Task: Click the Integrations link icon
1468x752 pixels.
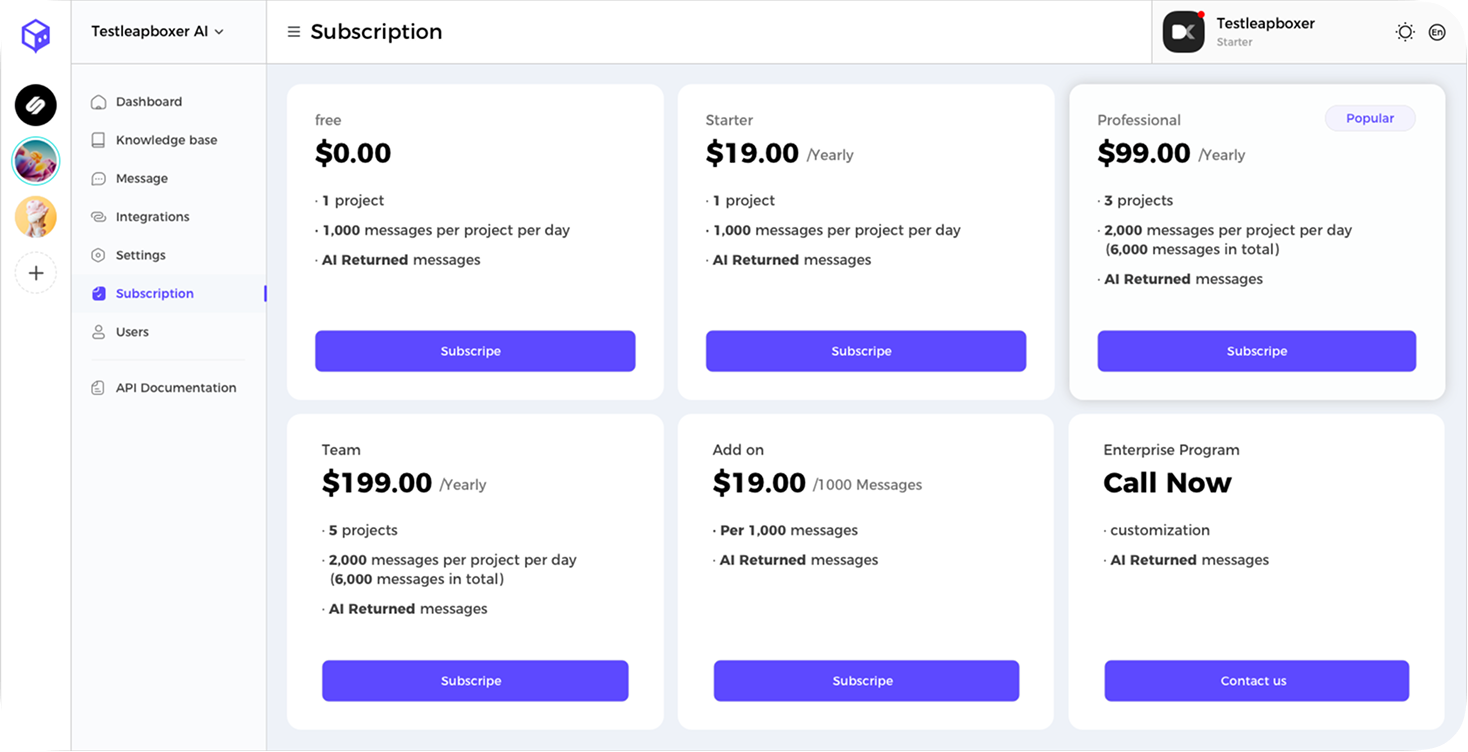Action: [x=98, y=217]
